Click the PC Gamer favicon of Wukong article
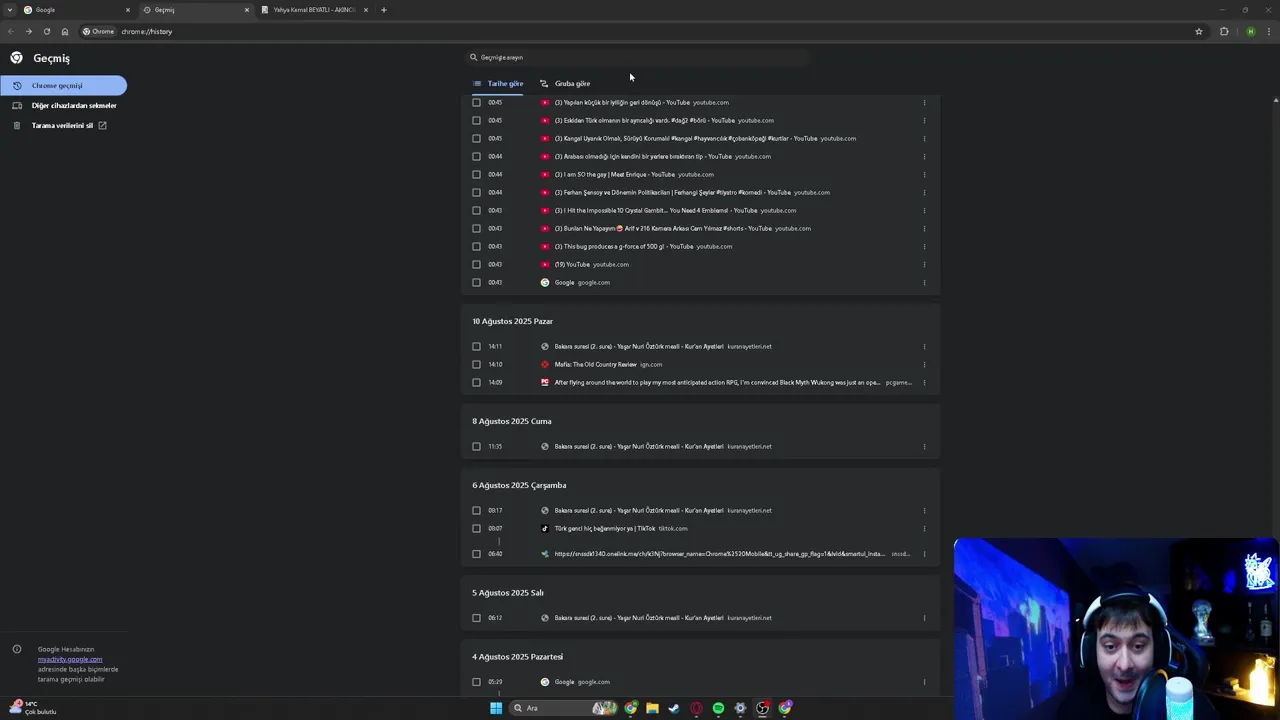This screenshot has height=720, width=1280. click(545, 382)
